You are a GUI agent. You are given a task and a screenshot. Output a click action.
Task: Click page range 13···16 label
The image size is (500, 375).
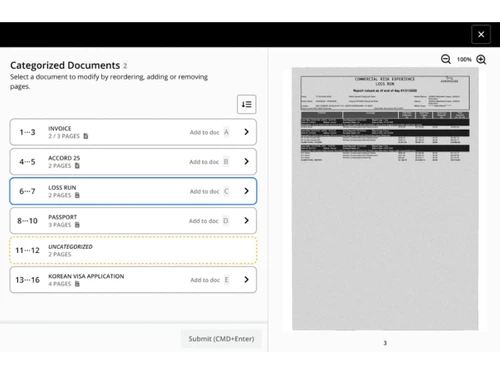[27, 280]
